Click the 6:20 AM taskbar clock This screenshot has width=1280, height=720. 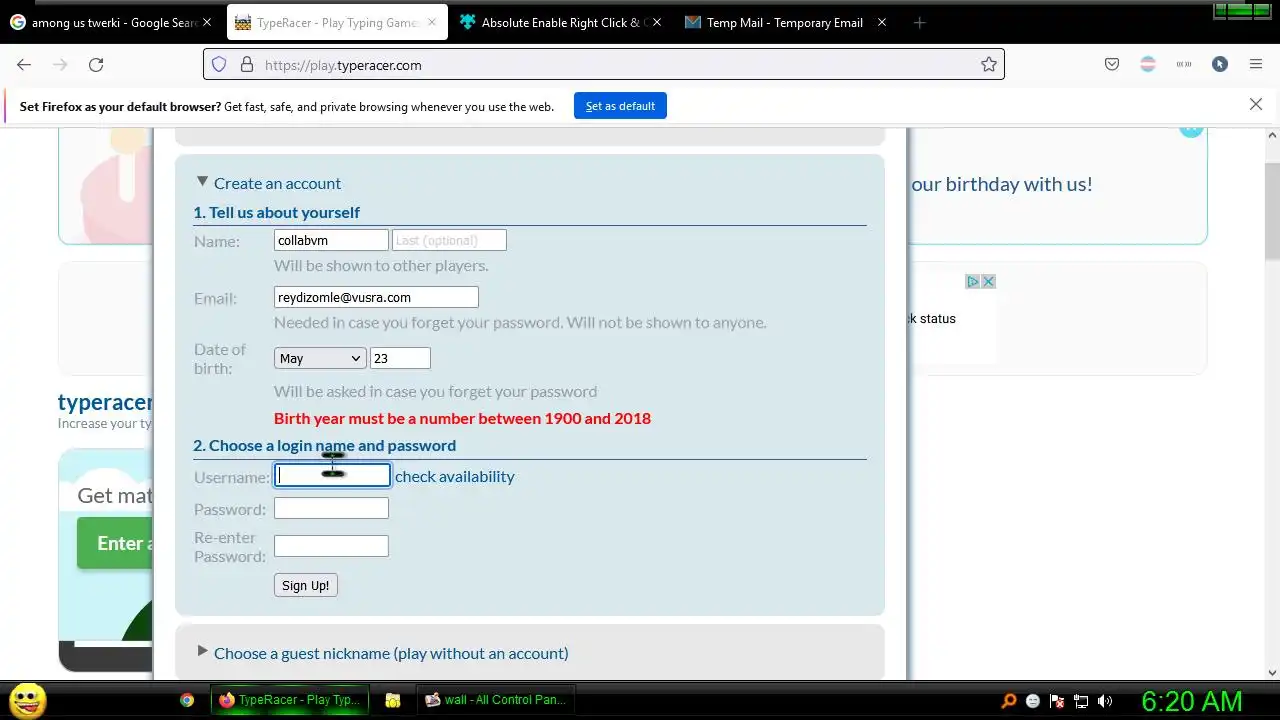(x=1191, y=701)
